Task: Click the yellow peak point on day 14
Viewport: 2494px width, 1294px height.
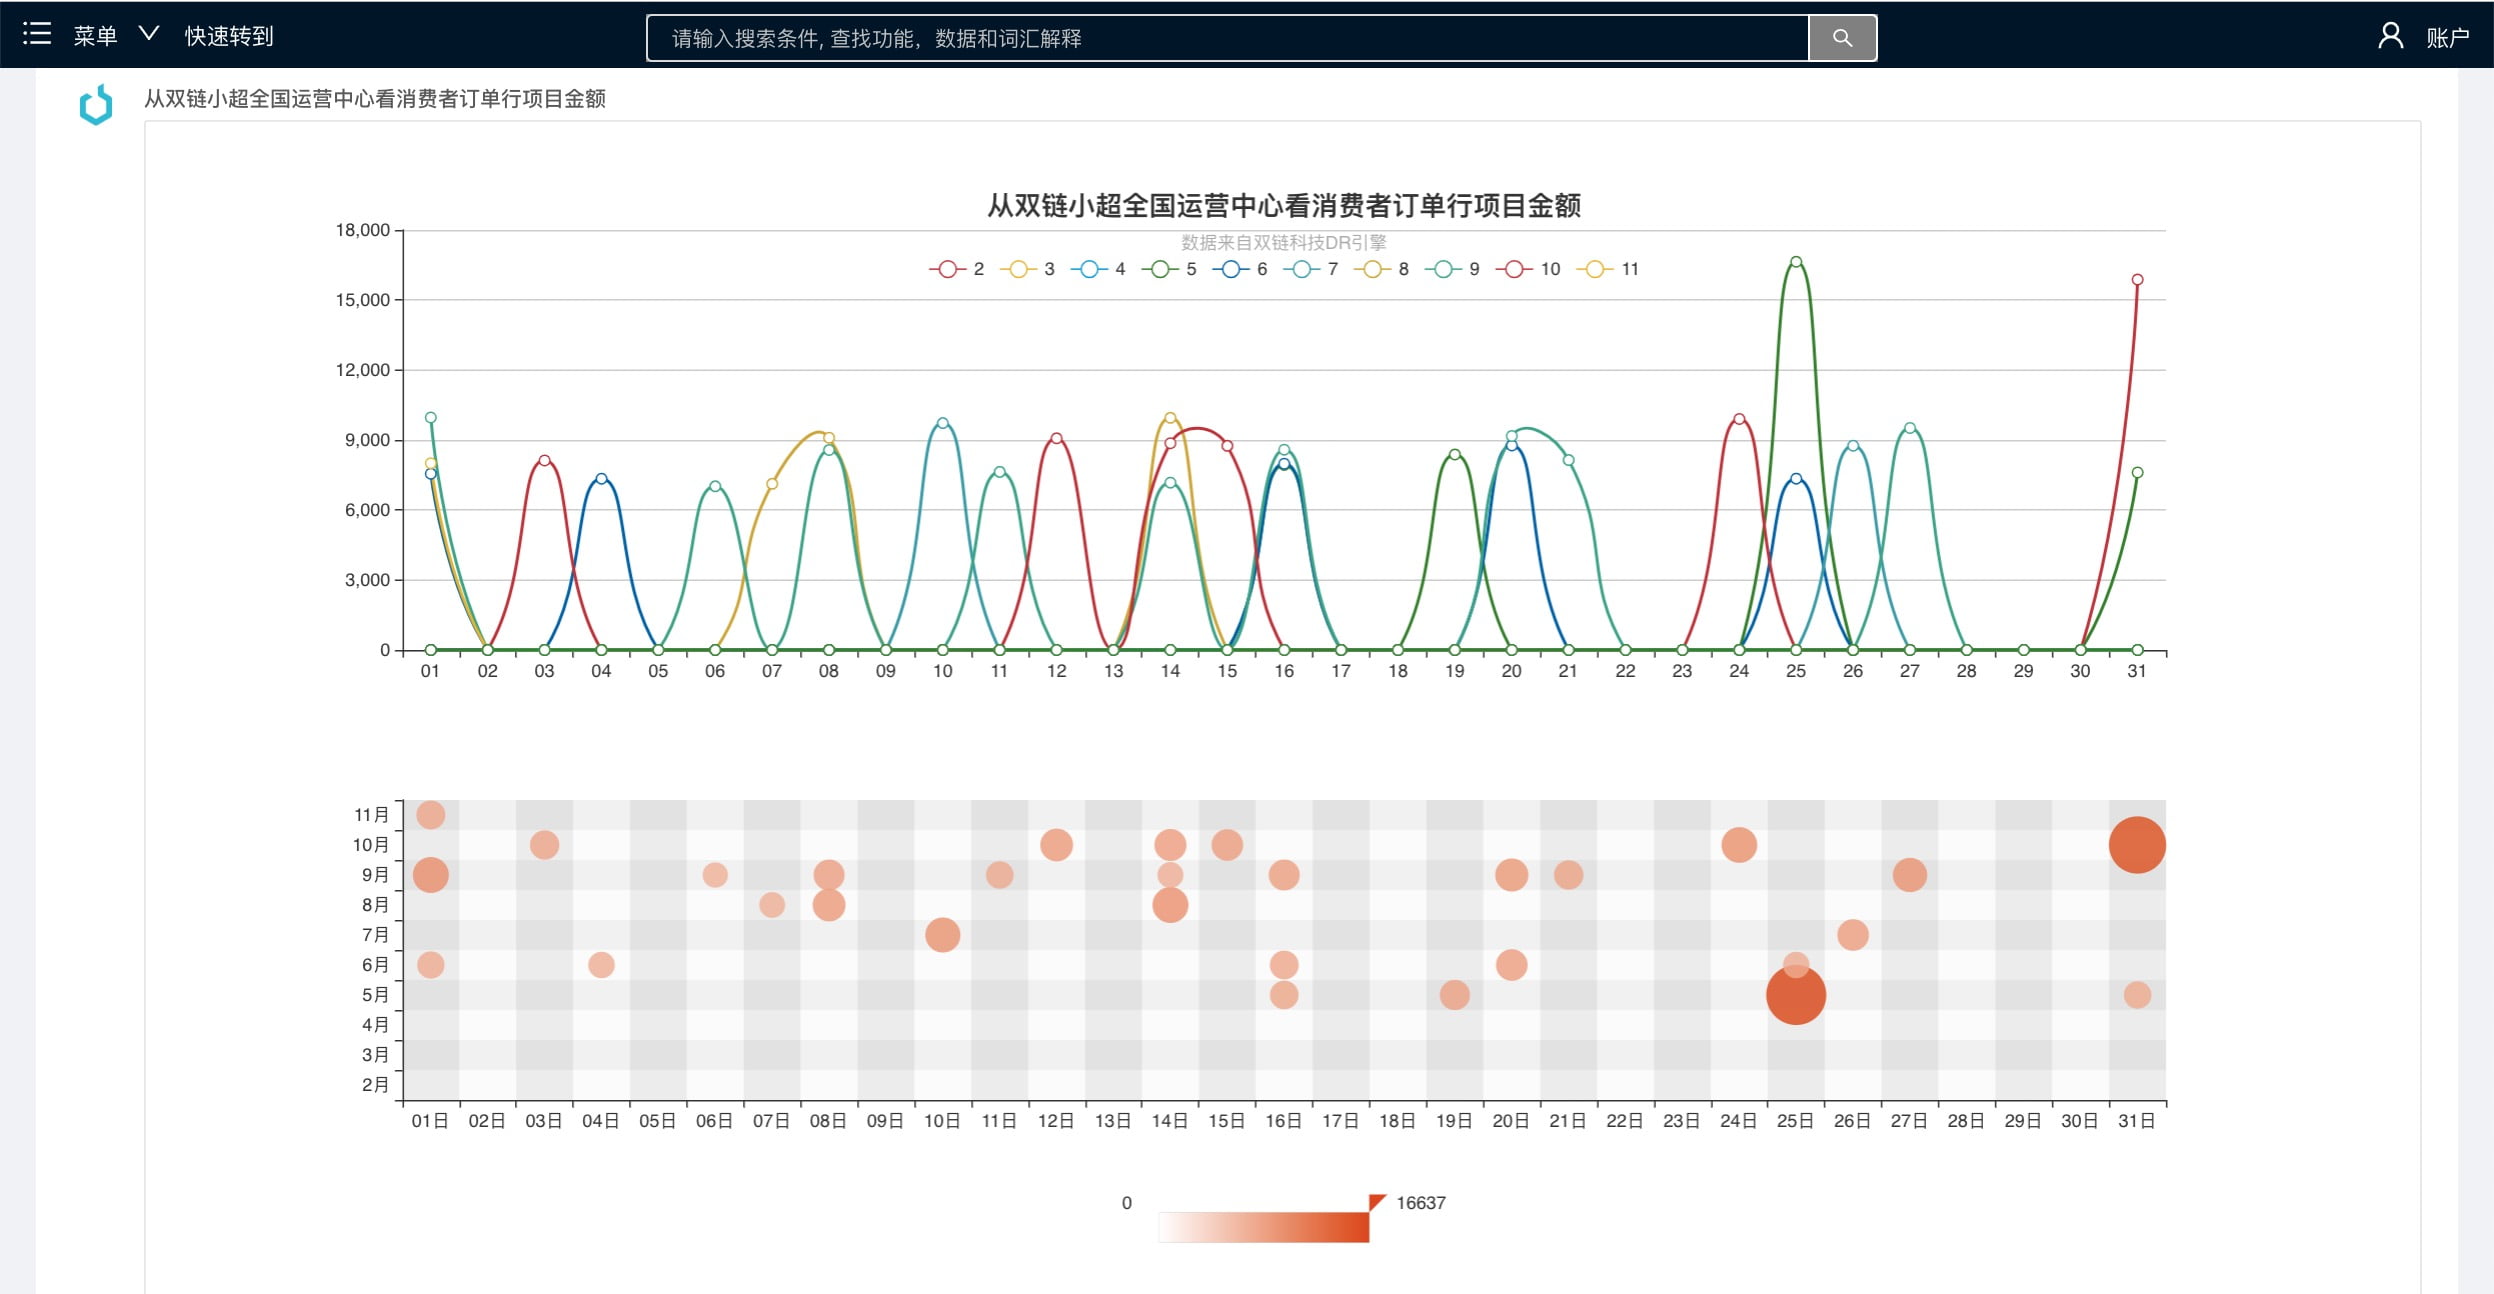Action: pos(1170,418)
